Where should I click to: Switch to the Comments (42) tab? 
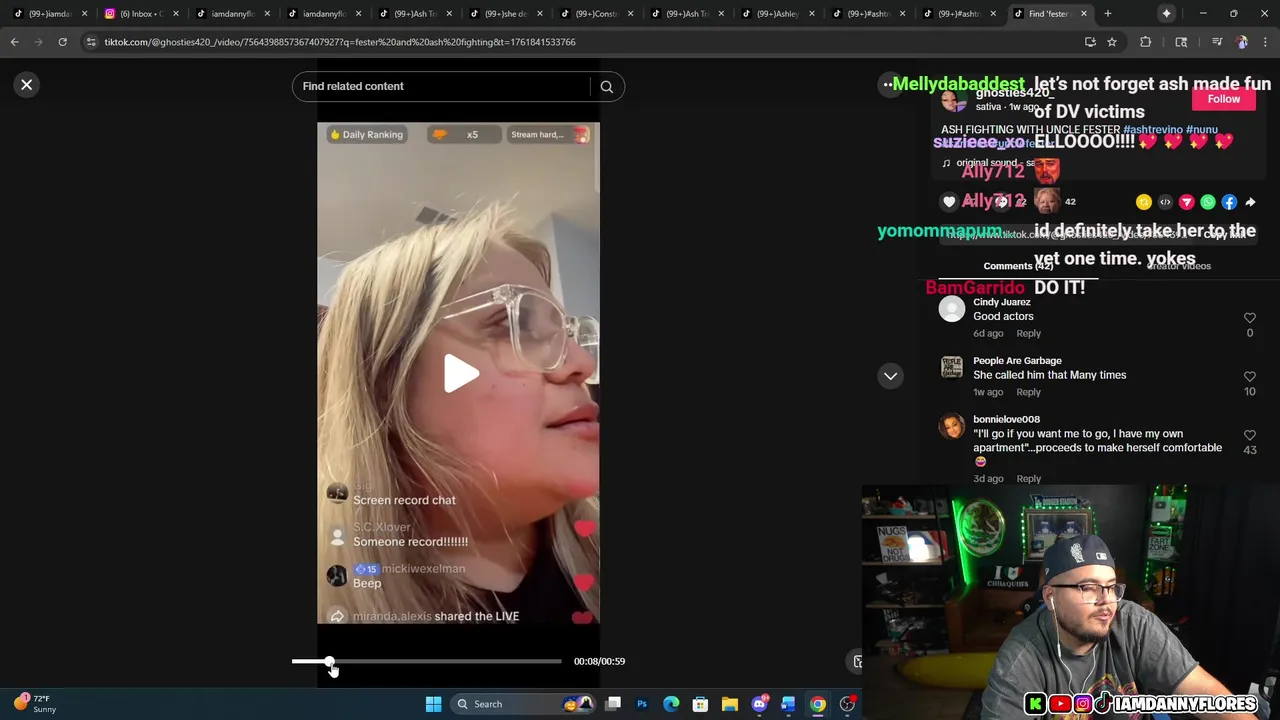[1018, 266]
